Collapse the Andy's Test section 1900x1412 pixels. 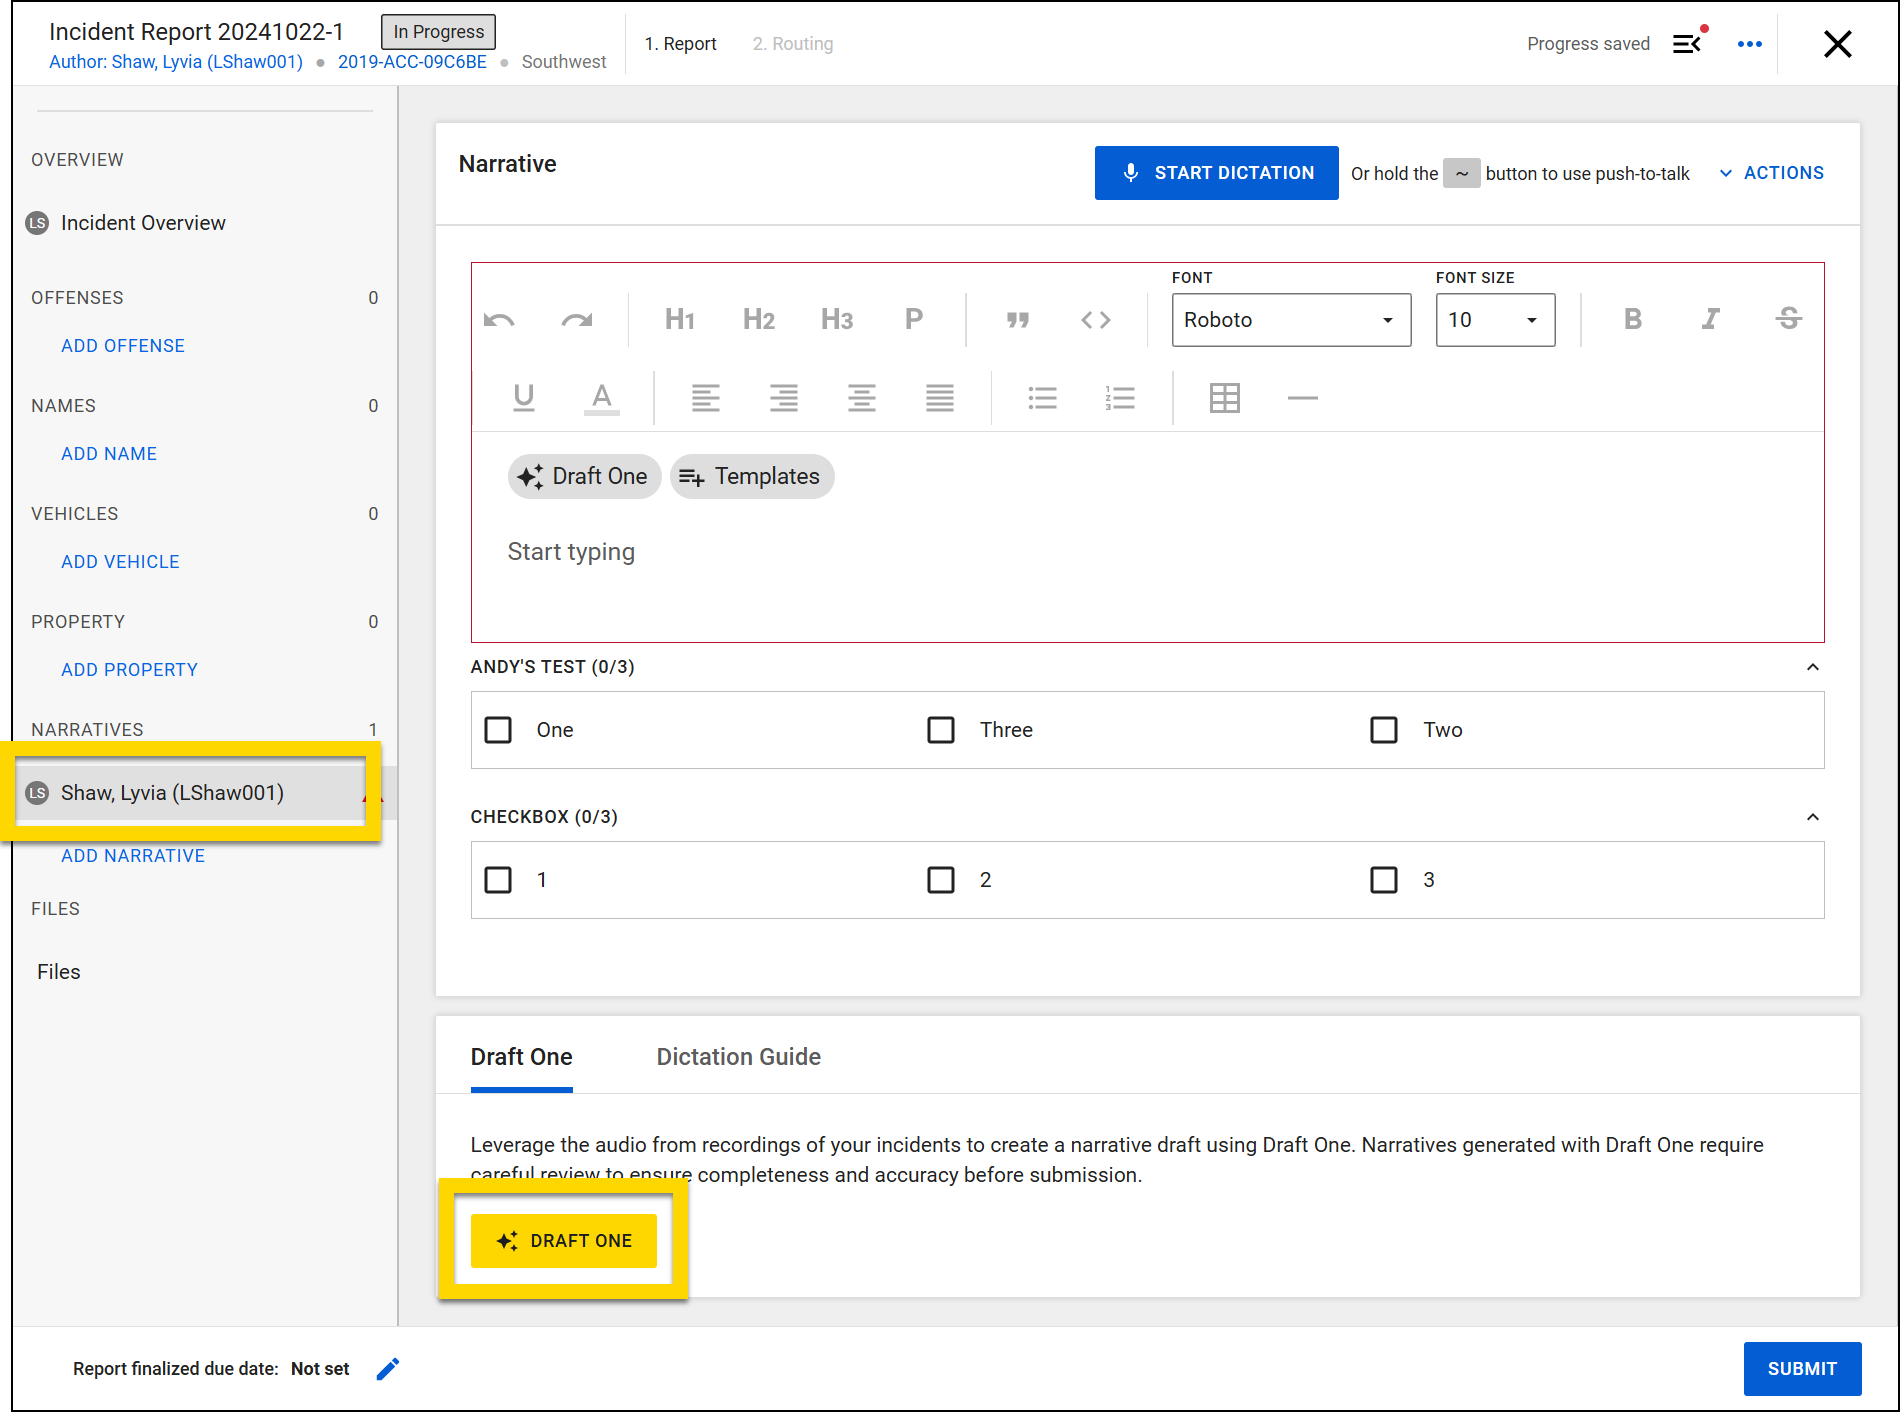(1812, 667)
